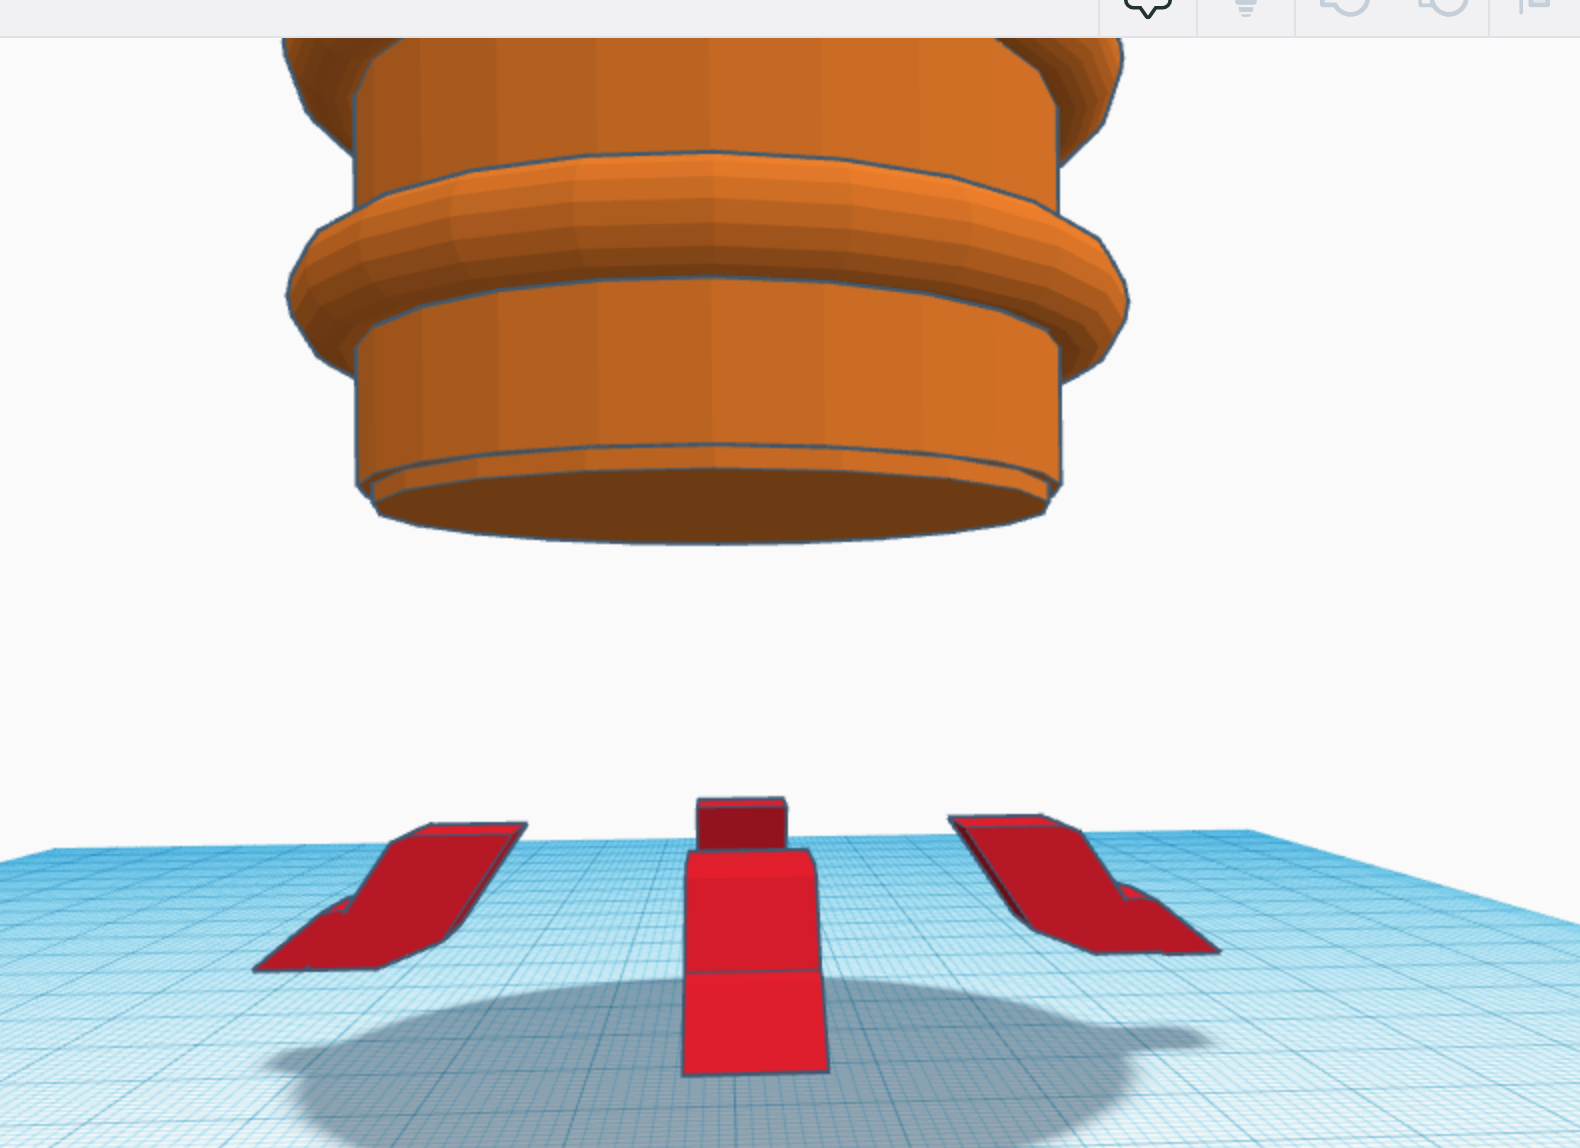1580x1148 pixels.
Task: Select the center bright red leg
Action: tap(754, 962)
